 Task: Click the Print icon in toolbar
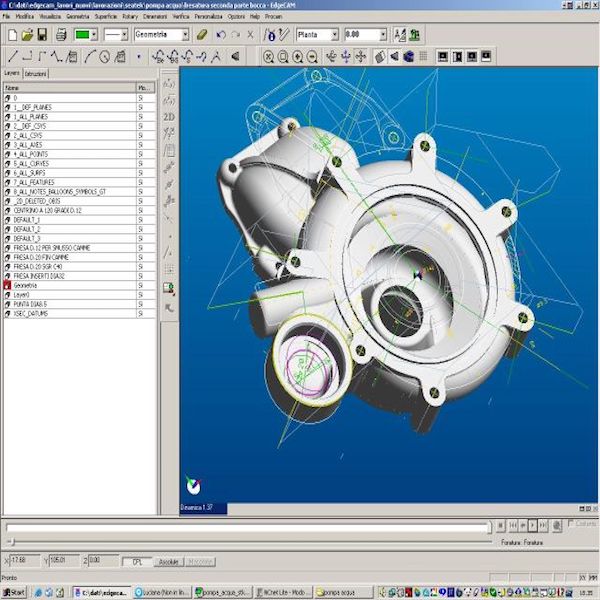point(60,35)
